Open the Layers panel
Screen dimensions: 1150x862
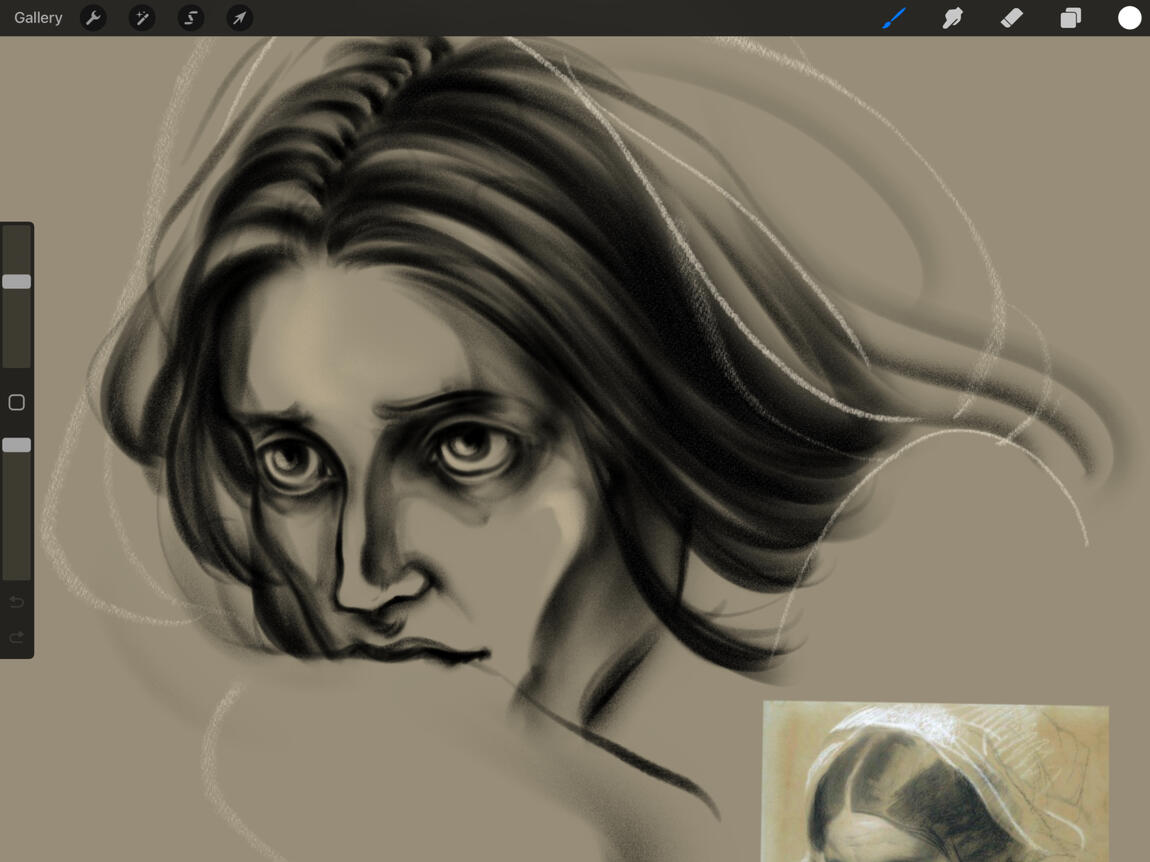click(x=1071, y=18)
